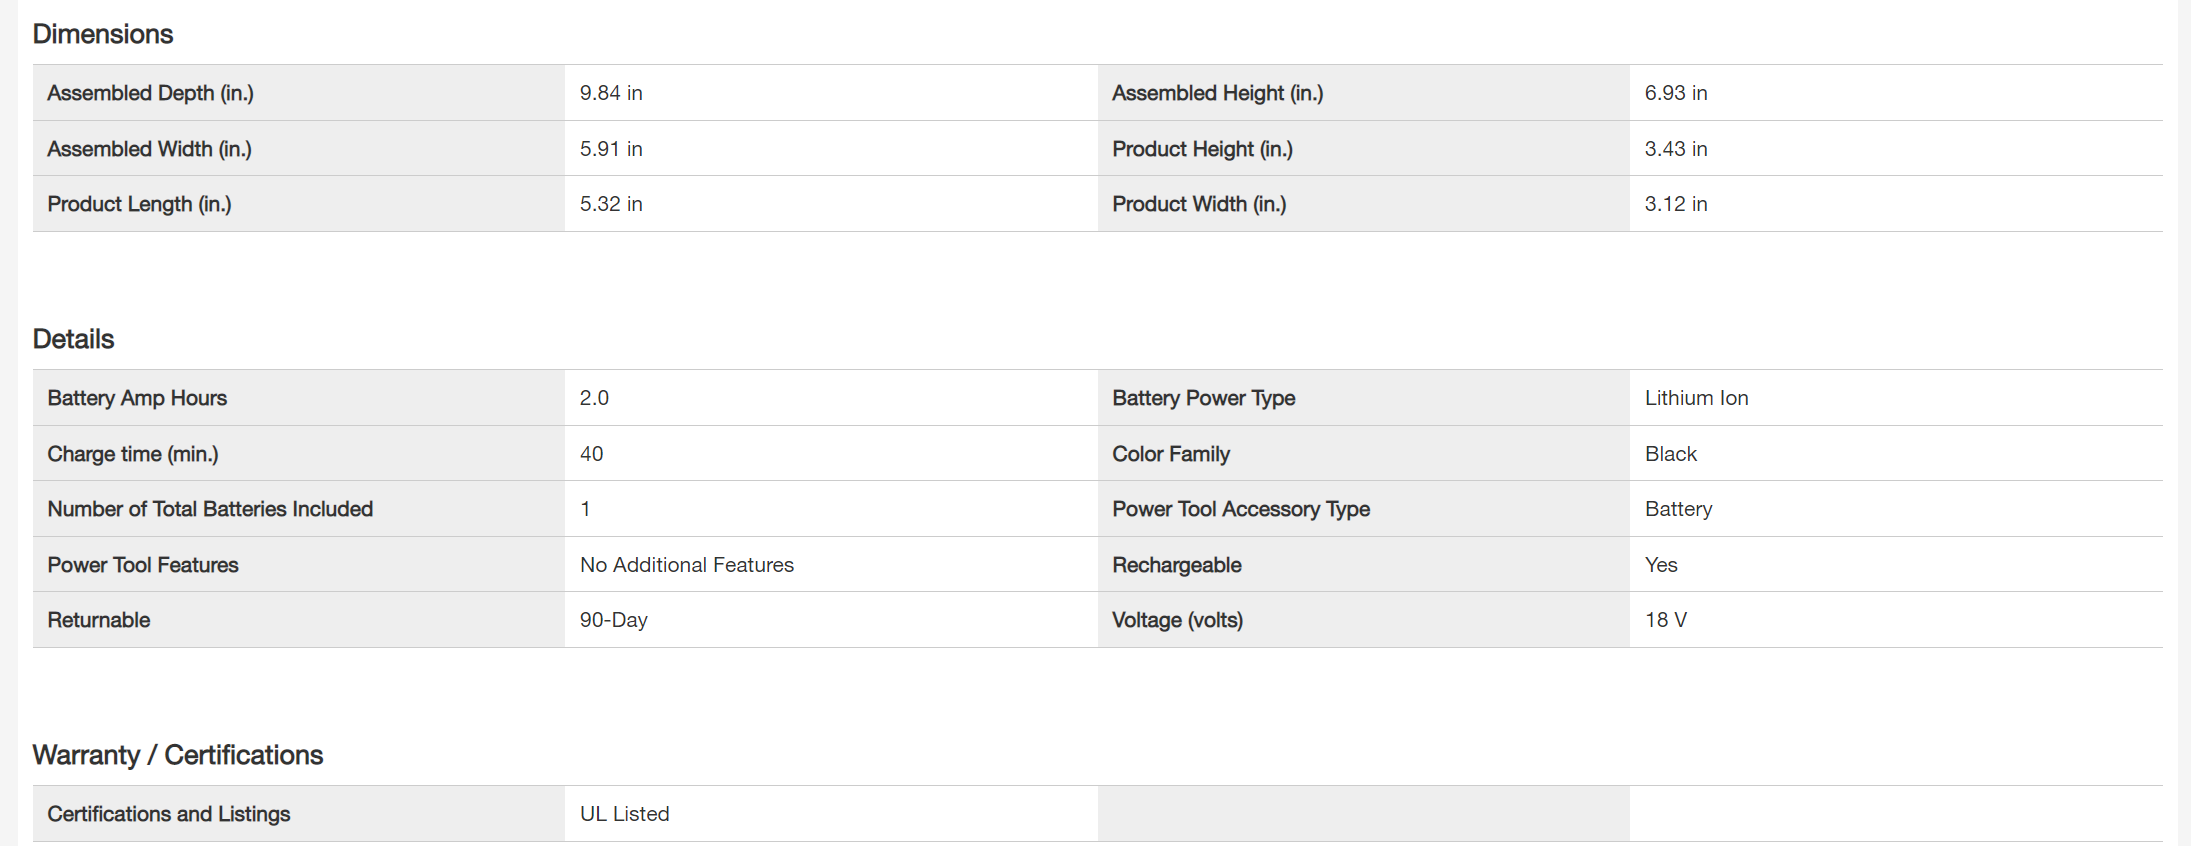Select the Product Length label
Image resolution: width=2191 pixels, height=846 pixels.
point(140,204)
